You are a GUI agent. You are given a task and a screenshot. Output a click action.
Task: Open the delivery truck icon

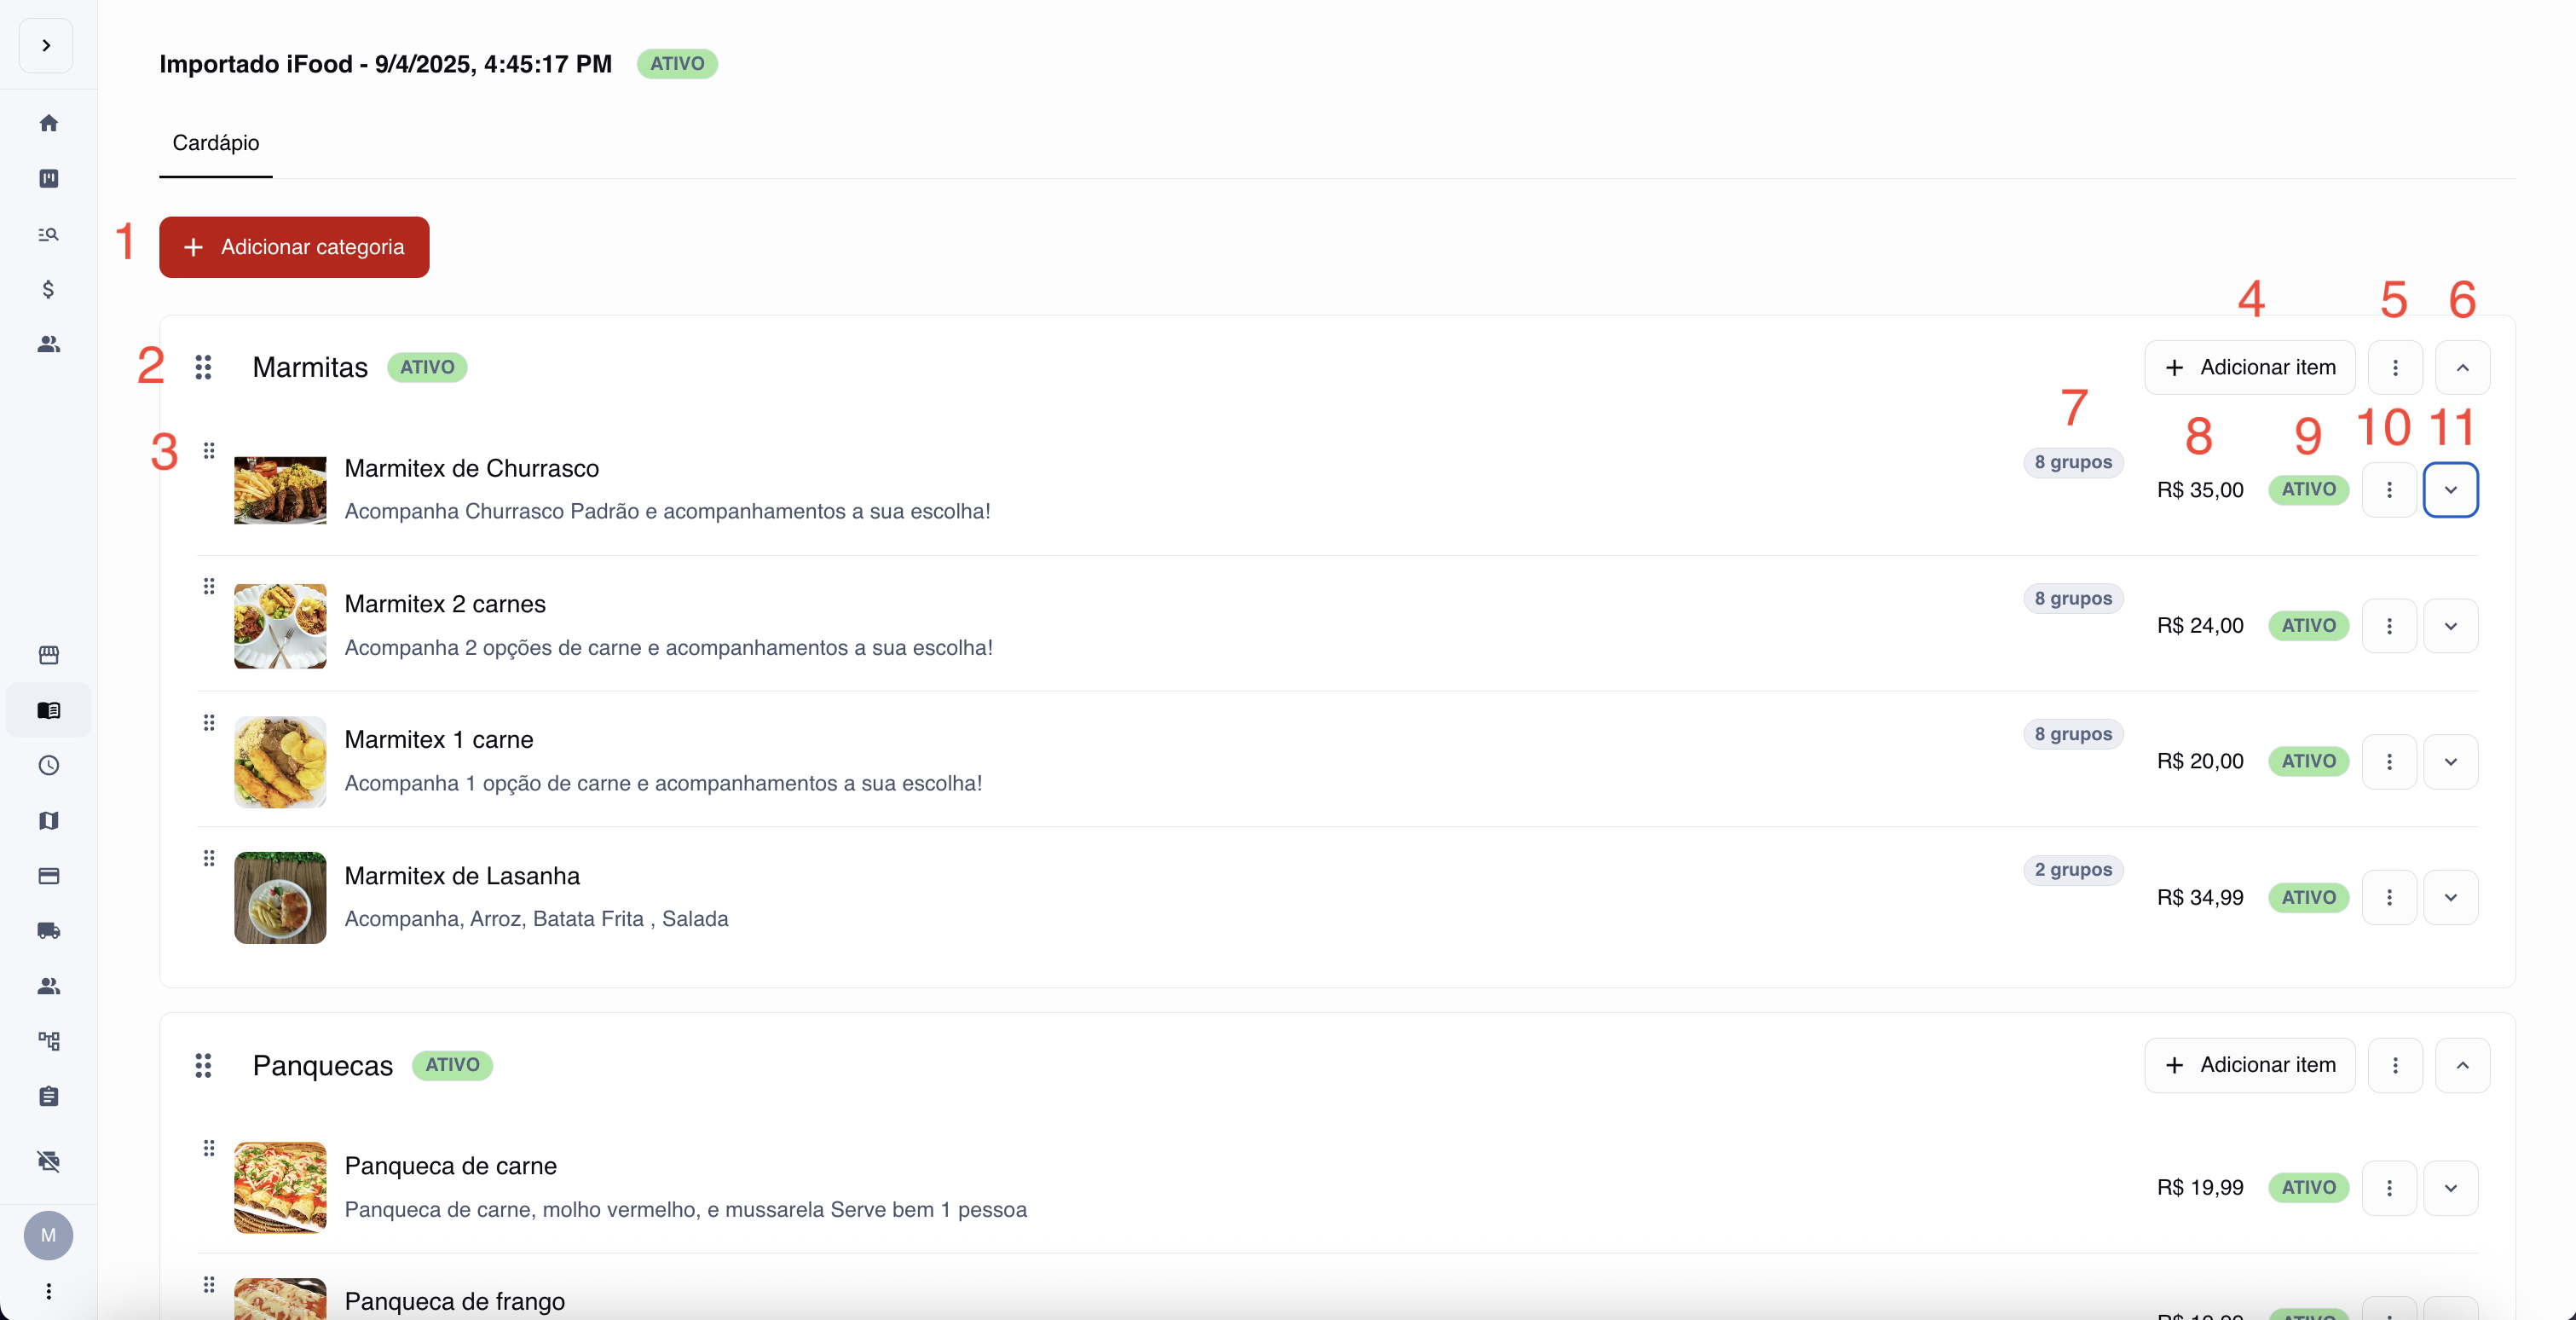point(48,931)
